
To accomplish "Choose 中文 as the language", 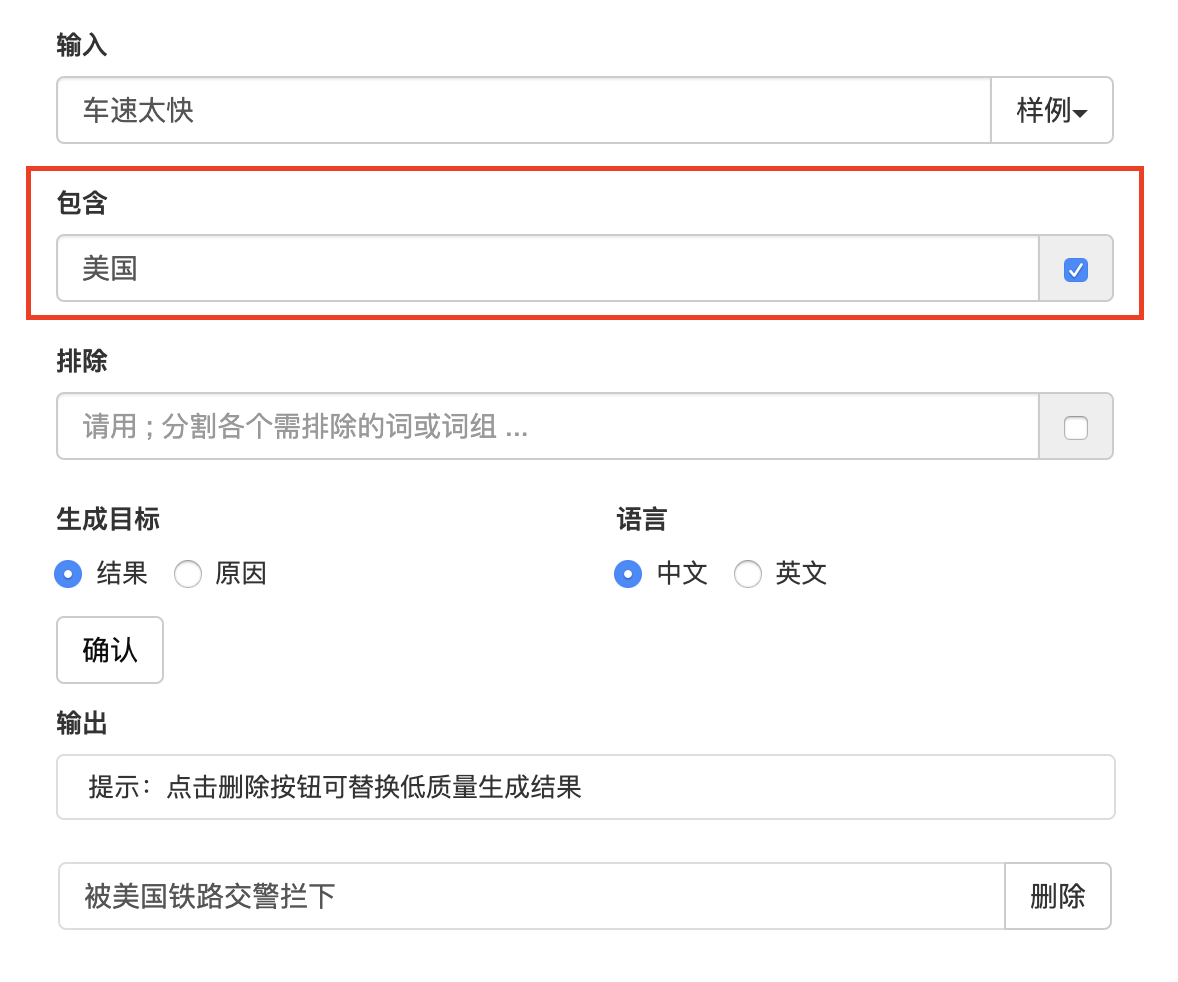I will coord(628,574).
